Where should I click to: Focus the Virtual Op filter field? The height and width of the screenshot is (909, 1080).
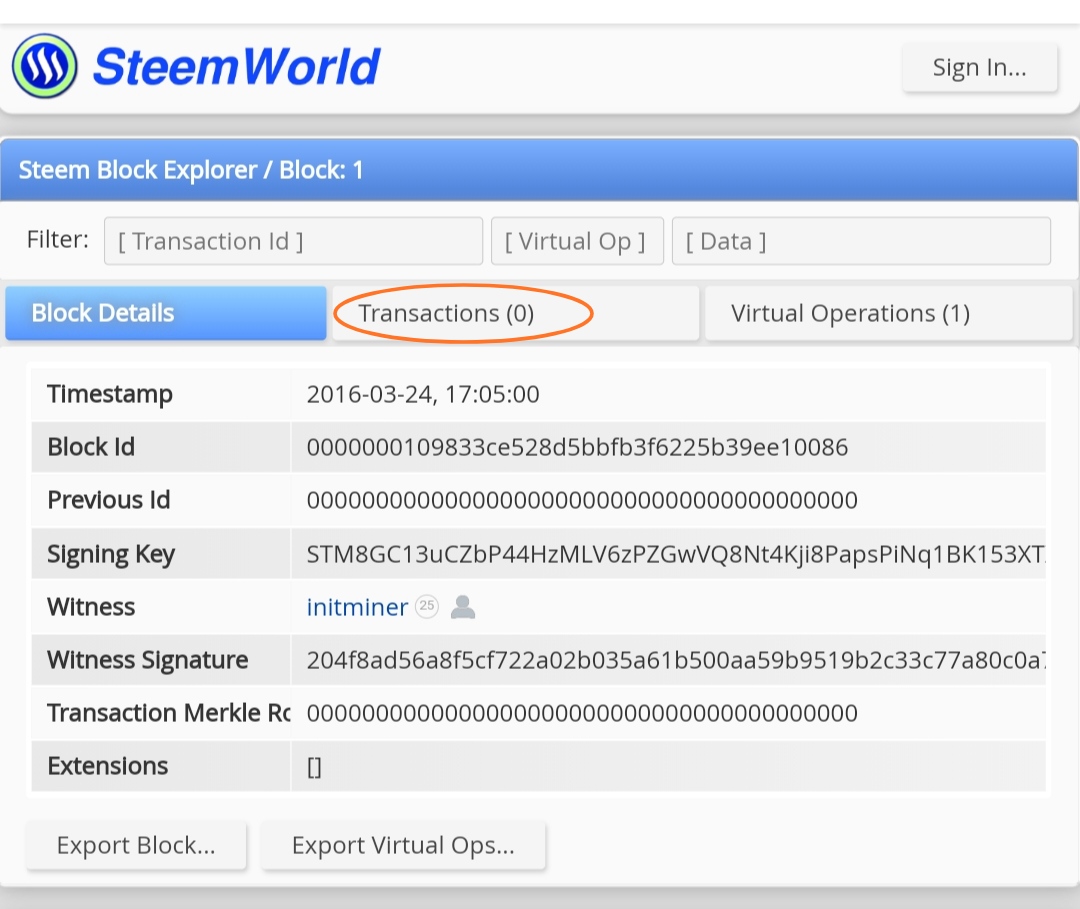coord(577,241)
